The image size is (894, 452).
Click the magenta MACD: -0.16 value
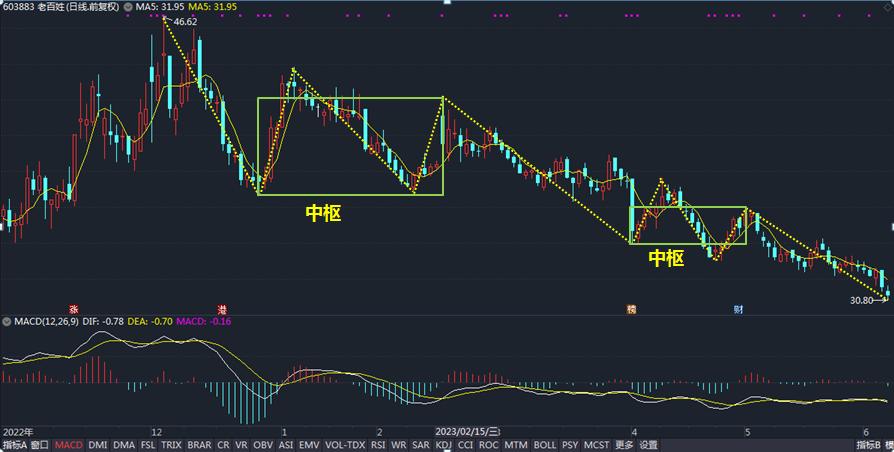click(x=204, y=321)
